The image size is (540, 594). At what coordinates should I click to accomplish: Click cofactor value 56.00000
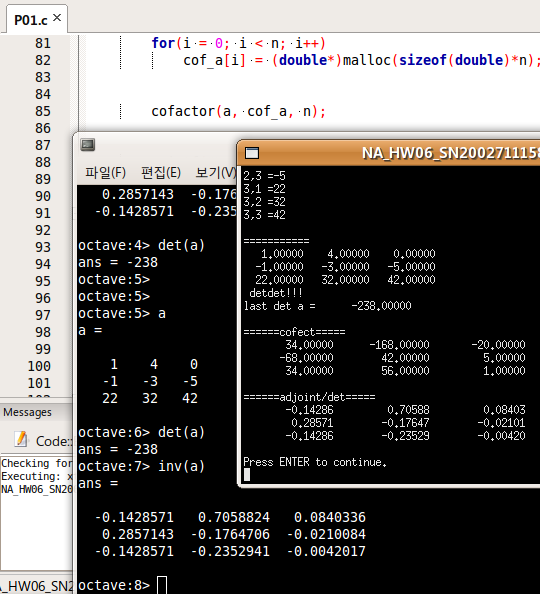click(405, 371)
